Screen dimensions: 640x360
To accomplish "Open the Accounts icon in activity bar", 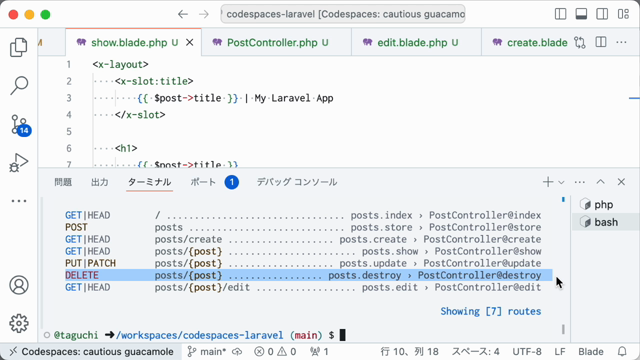I will [19, 285].
